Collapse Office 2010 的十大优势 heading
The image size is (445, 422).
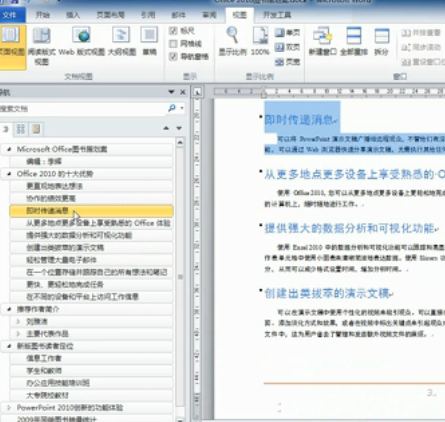(x=9, y=174)
